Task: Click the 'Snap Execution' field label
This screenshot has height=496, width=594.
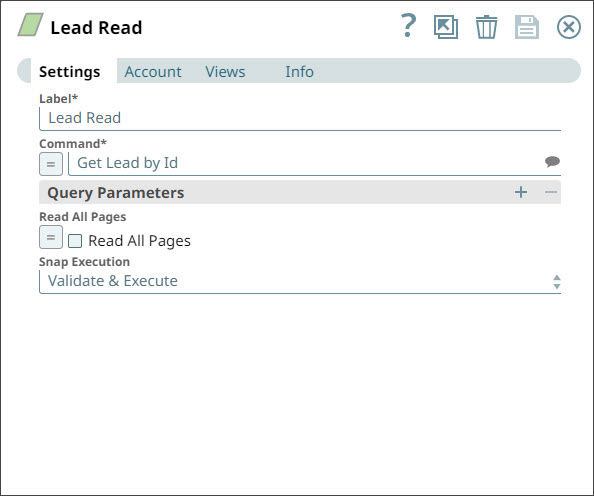Action: coord(84,262)
